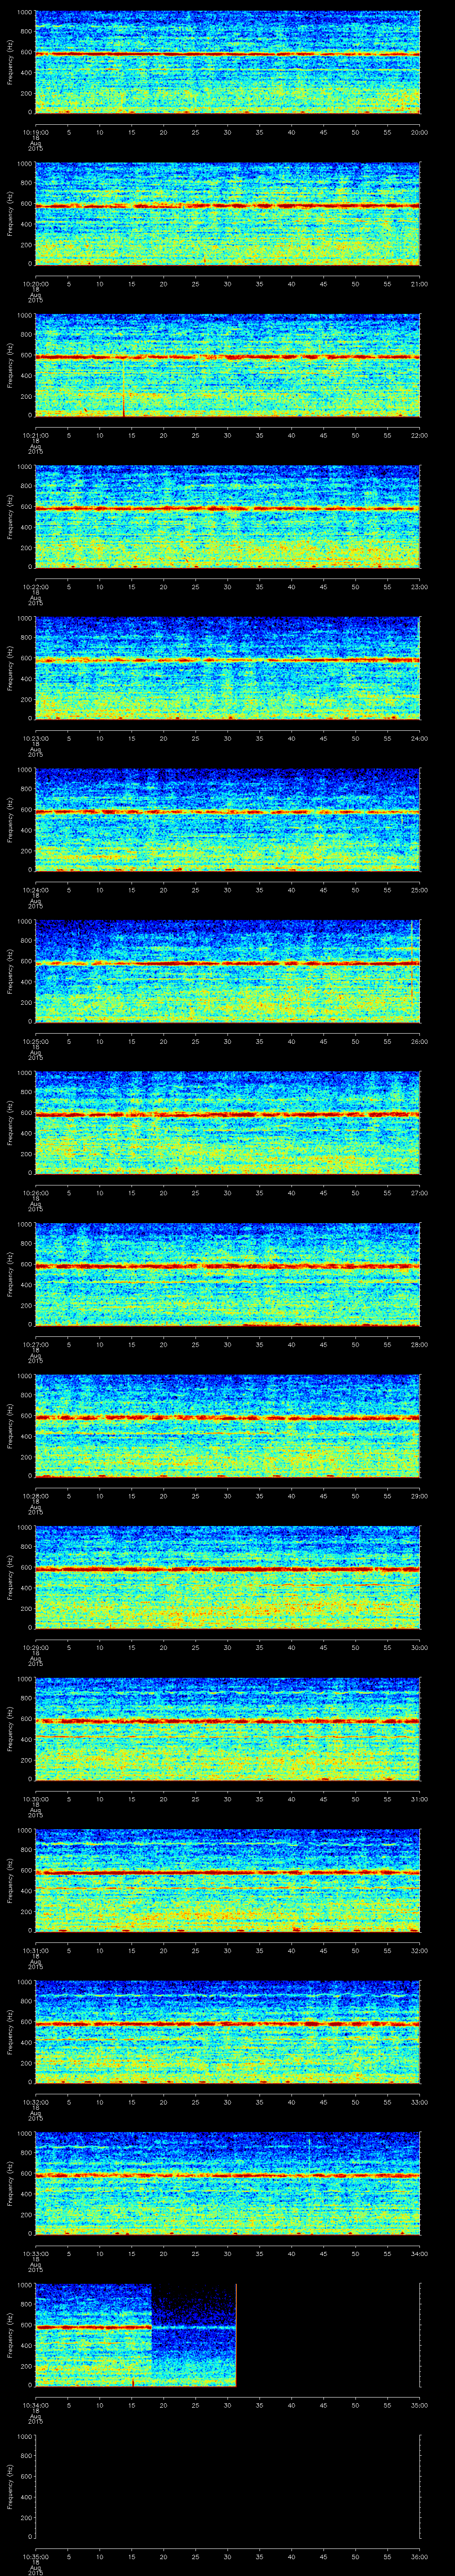The height and width of the screenshot is (2576, 455).
Task: Select the 10:31:00 axis timestamp
Action: point(35,1950)
